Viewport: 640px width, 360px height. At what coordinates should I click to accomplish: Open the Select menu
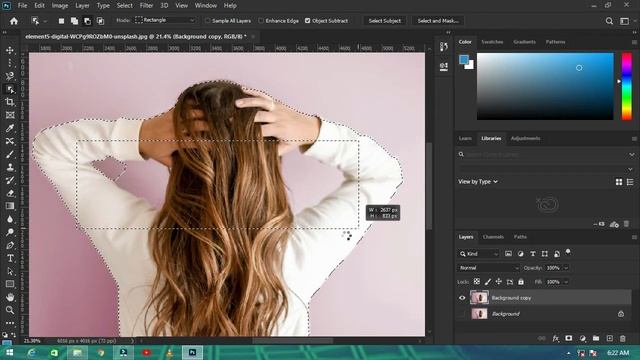(x=124, y=6)
